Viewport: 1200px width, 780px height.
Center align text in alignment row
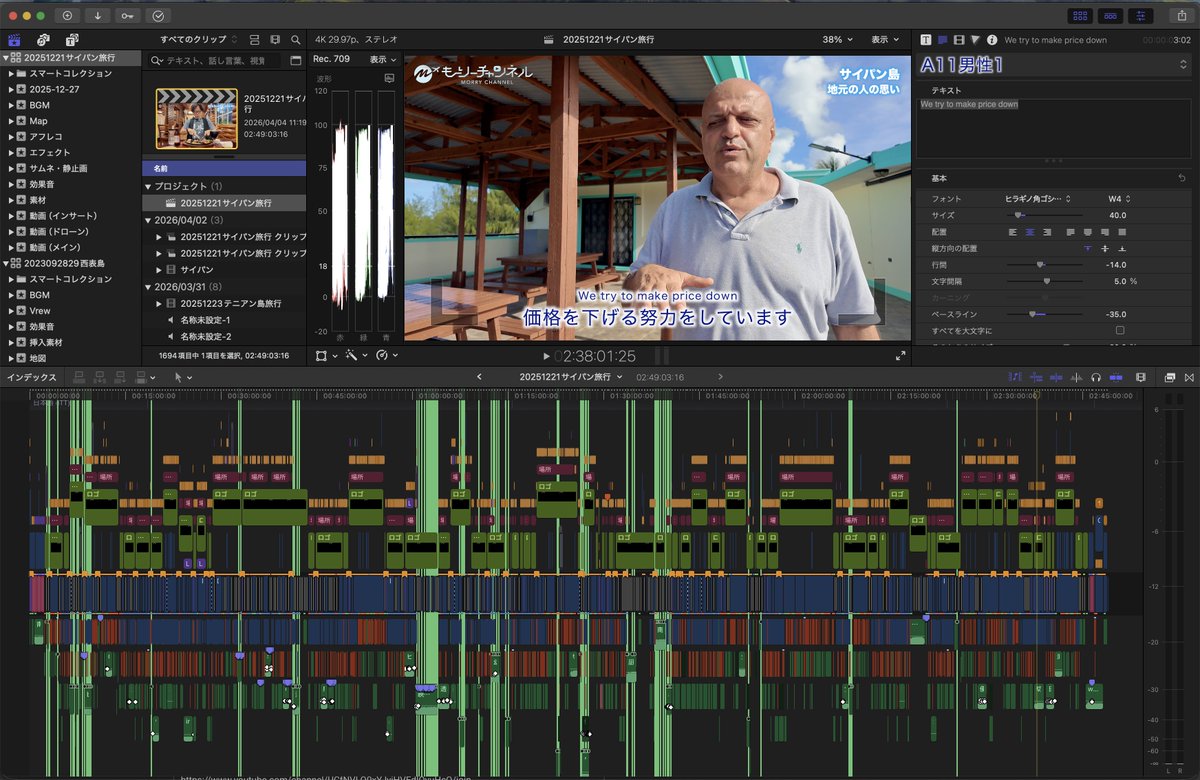1029,232
